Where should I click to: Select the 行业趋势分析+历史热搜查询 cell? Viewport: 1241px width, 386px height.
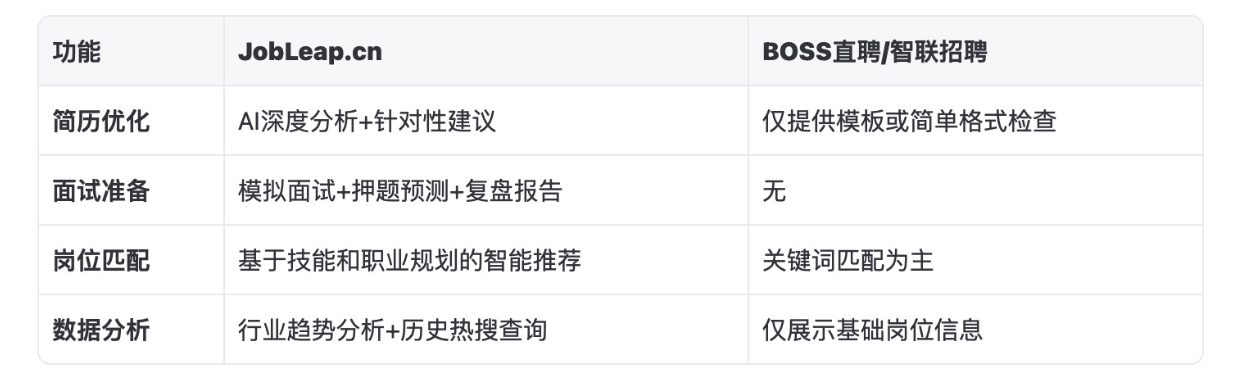click(392, 328)
